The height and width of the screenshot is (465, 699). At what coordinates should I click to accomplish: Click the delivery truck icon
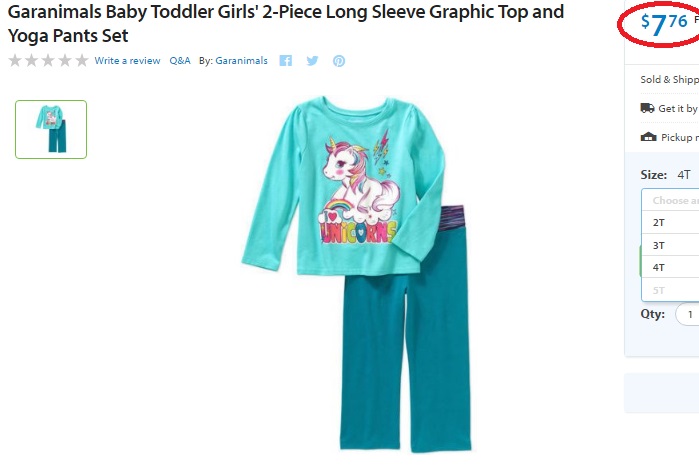click(x=647, y=108)
